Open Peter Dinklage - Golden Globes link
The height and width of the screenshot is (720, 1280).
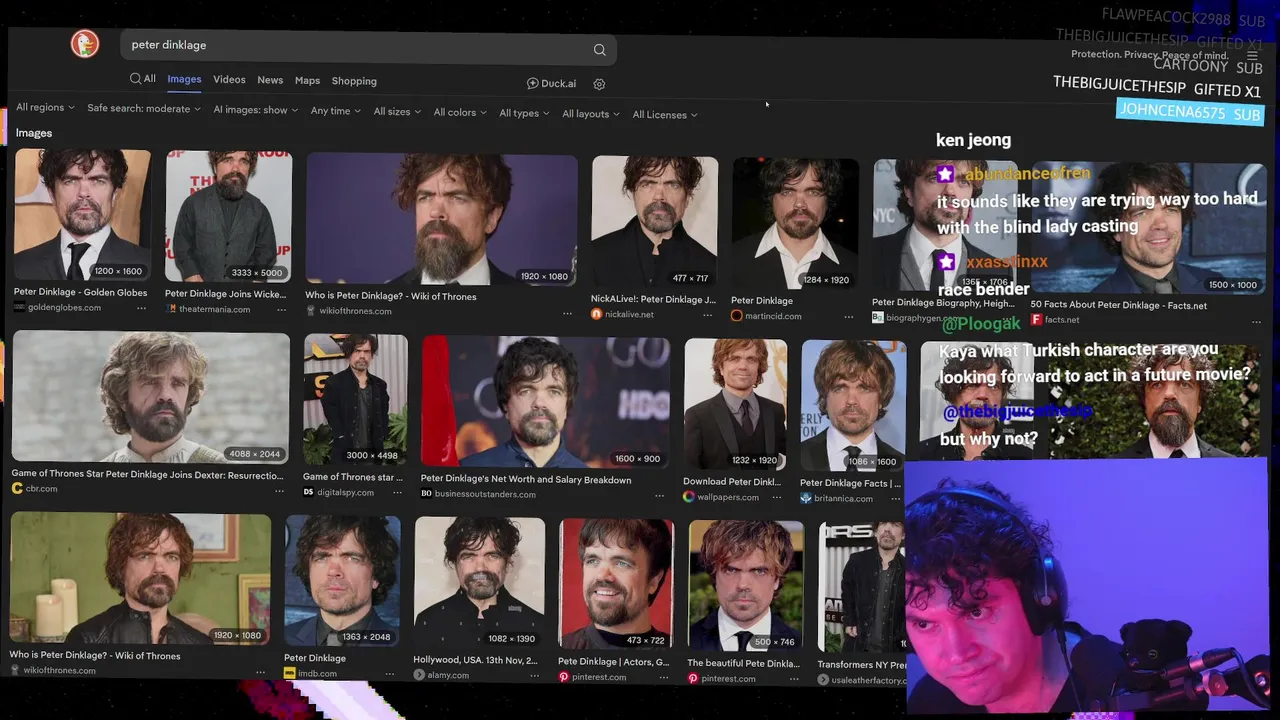click(80, 293)
